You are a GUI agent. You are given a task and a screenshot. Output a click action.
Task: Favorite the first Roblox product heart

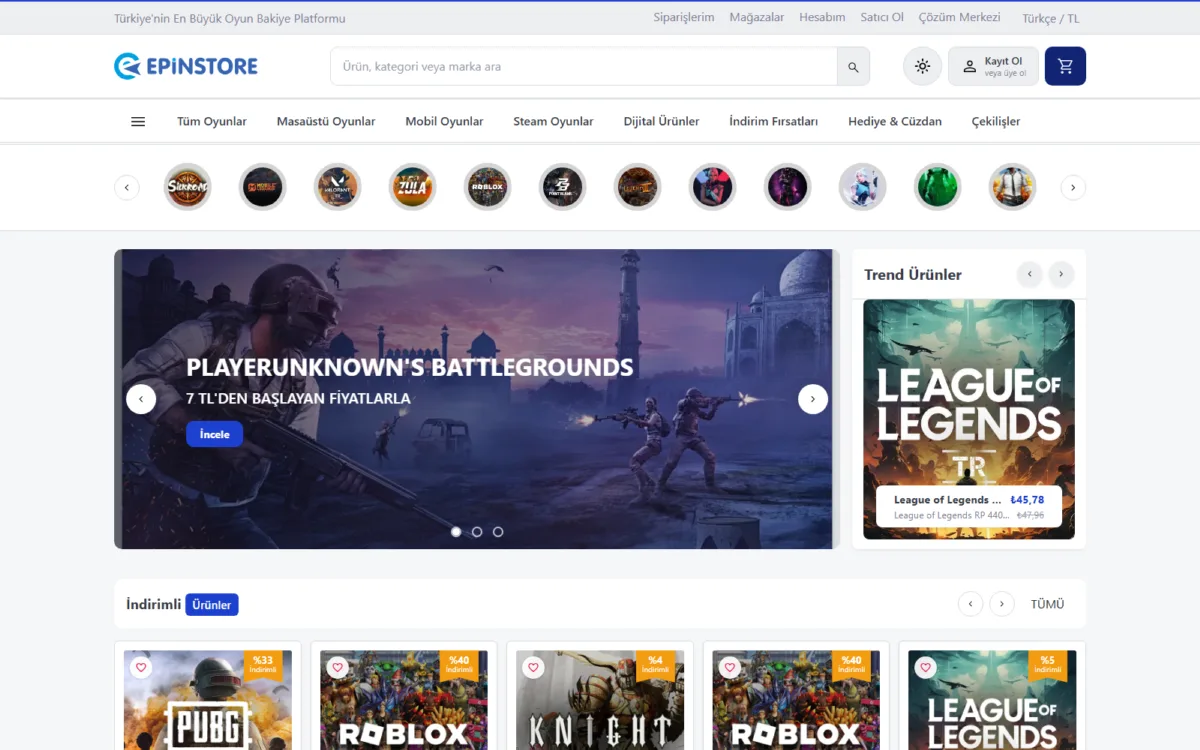point(337,667)
